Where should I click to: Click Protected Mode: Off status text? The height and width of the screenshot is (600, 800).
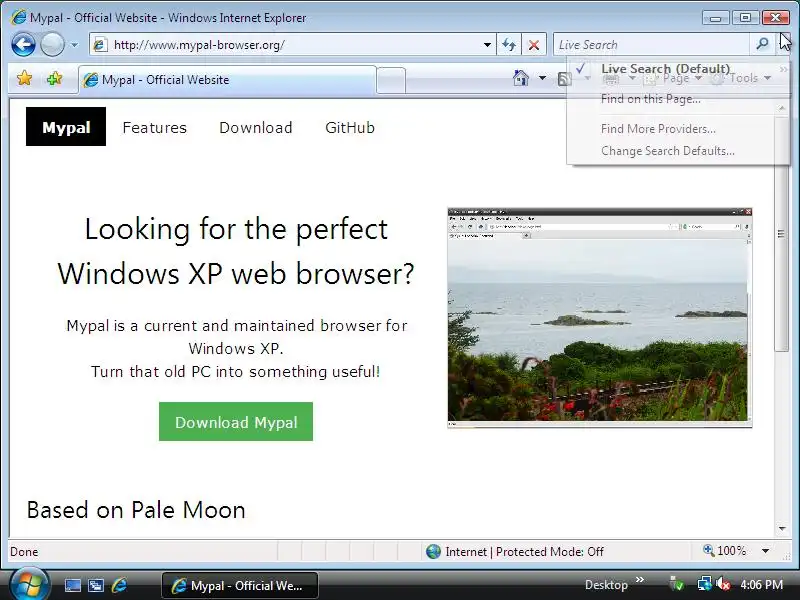[x=549, y=552]
